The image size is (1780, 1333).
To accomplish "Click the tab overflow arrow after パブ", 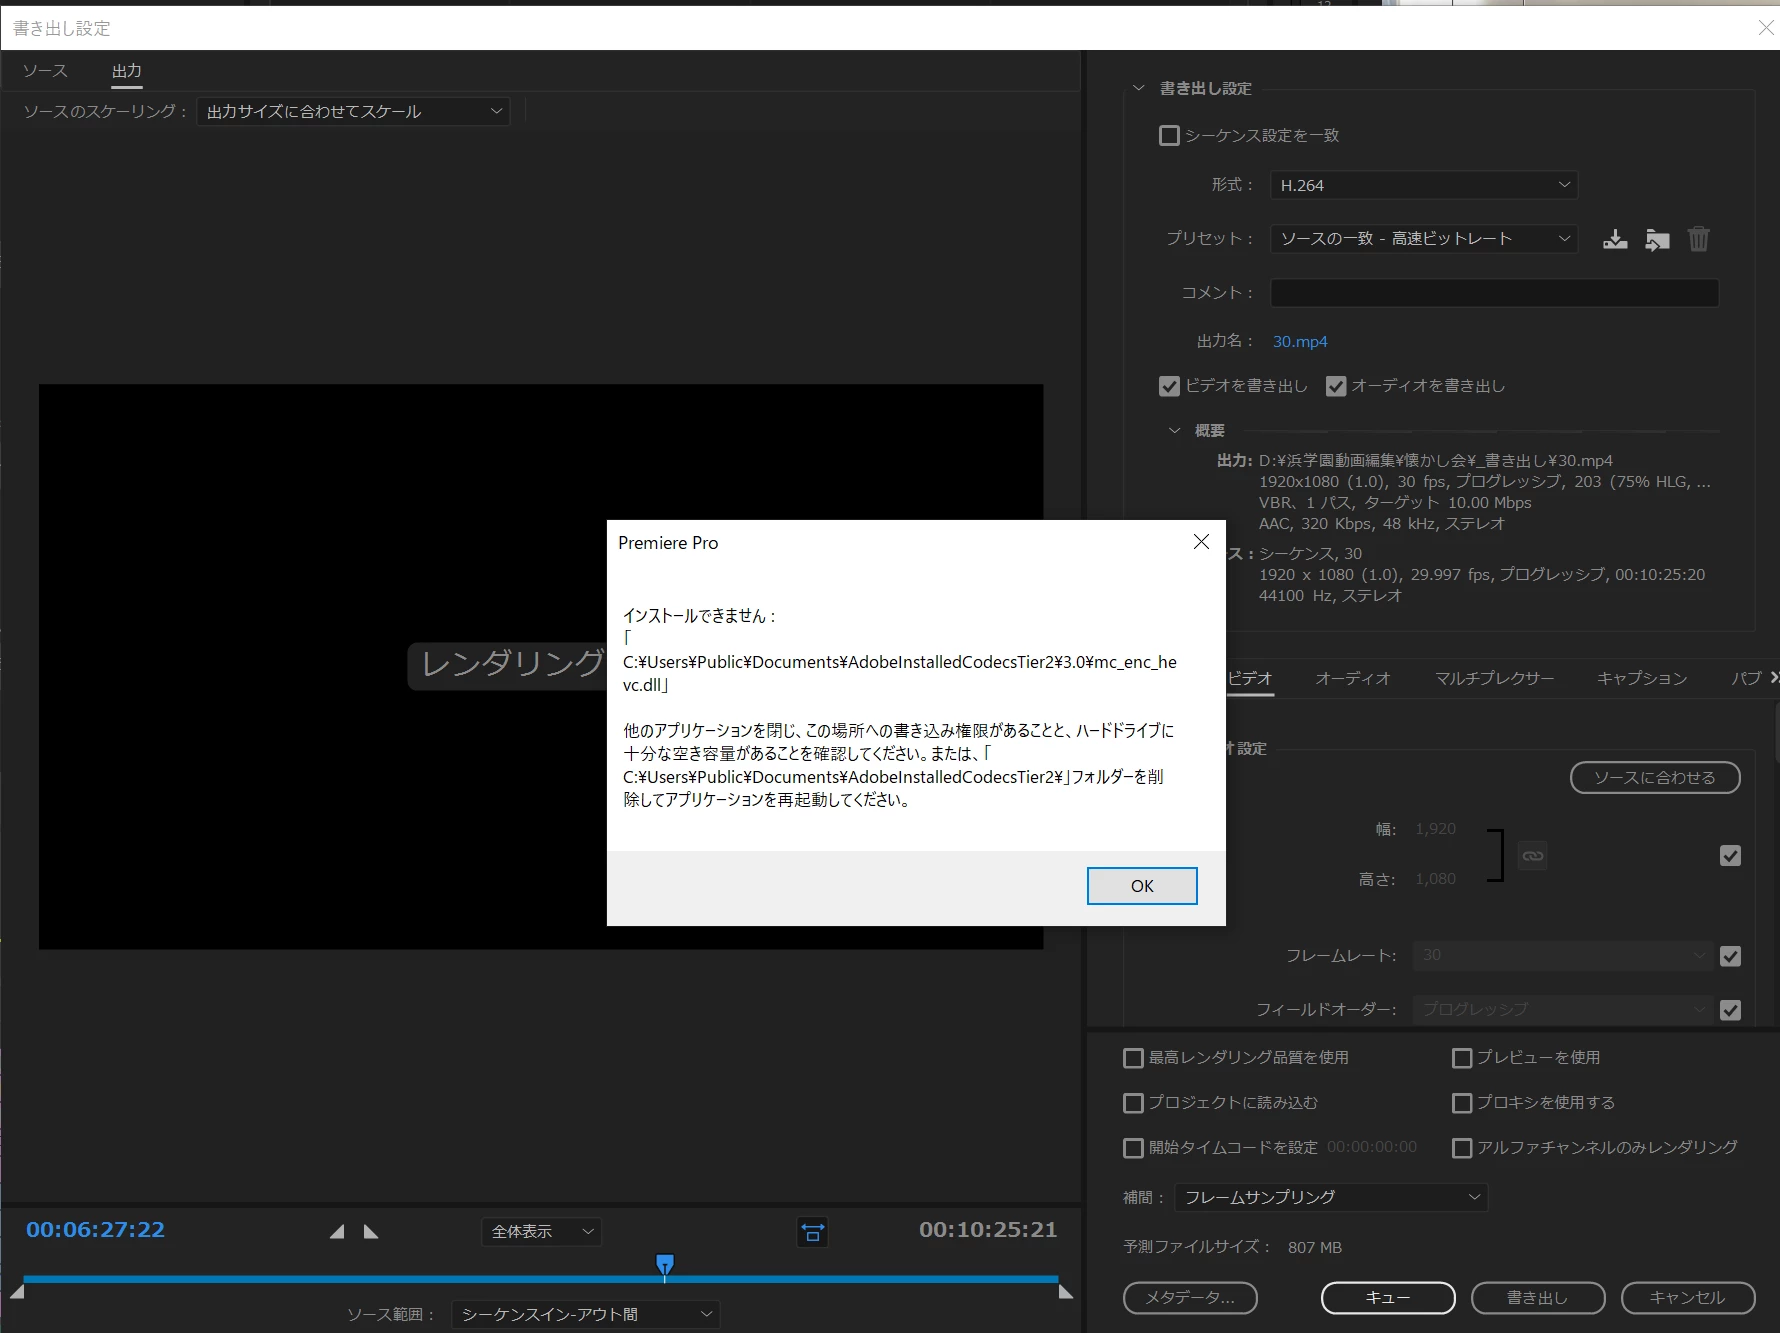I will coord(1774,678).
